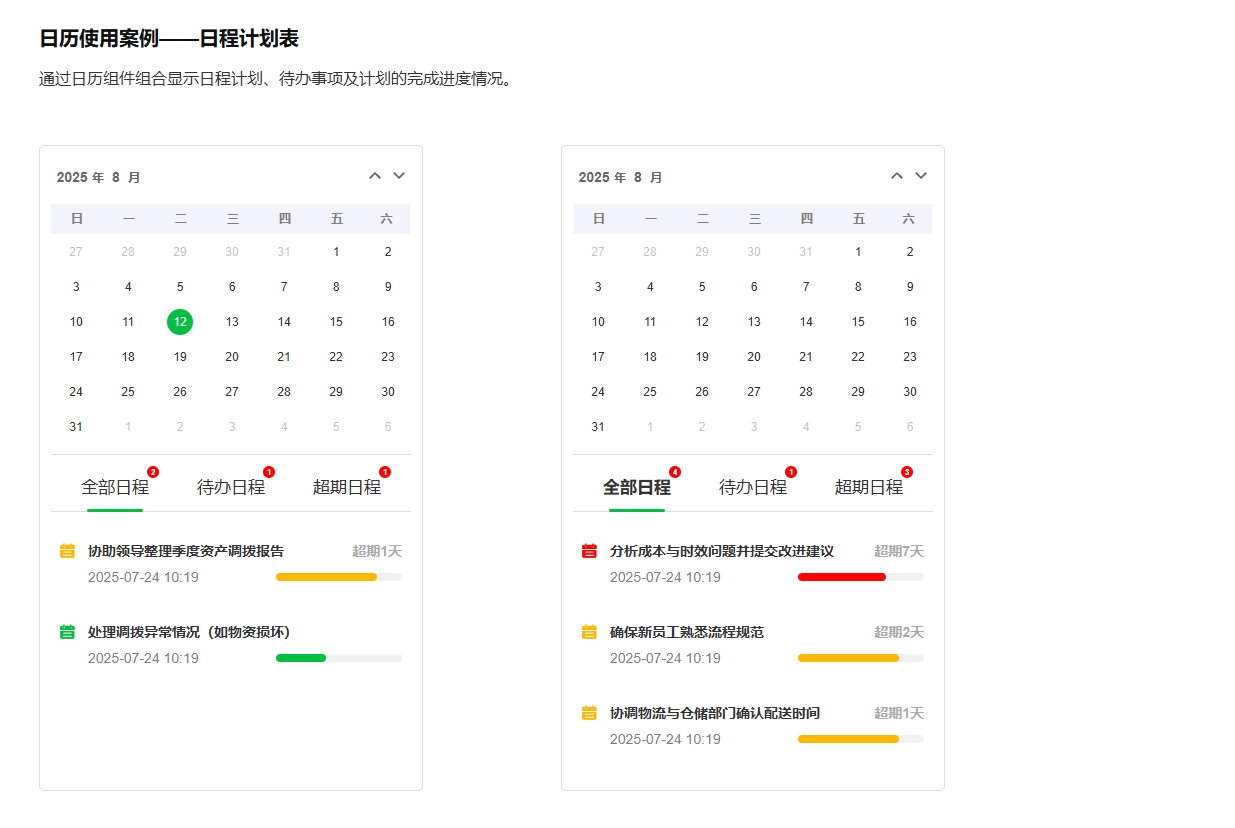Image resolution: width=1235 pixels, height=828 pixels.
Task: Click 2025 年 8 月 header in right calendar
Action: coord(620,177)
